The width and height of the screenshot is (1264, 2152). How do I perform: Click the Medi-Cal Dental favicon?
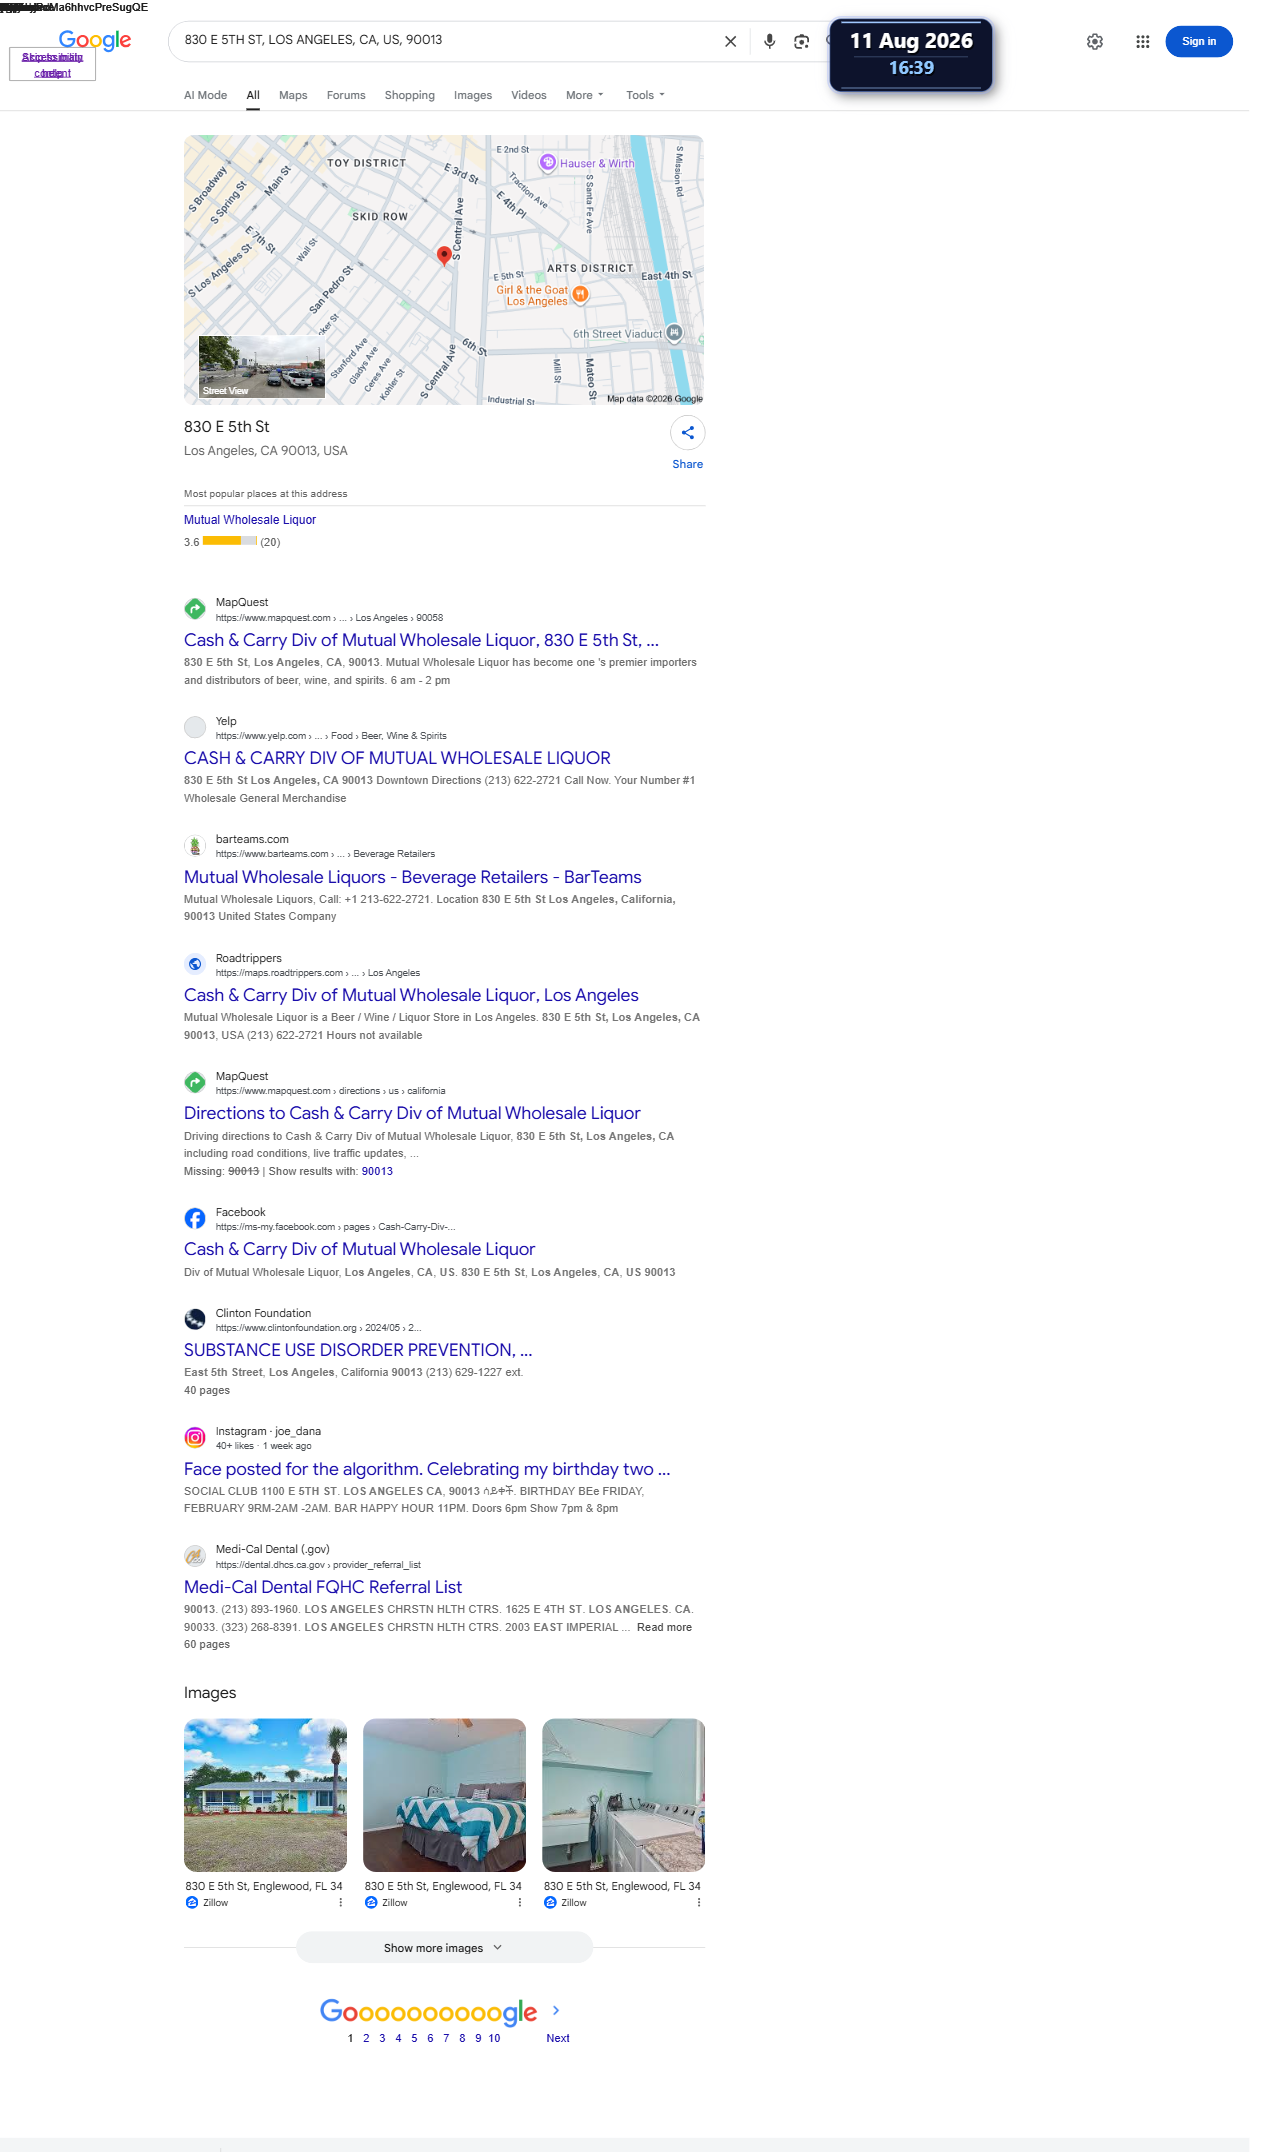tap(195, 1556)
